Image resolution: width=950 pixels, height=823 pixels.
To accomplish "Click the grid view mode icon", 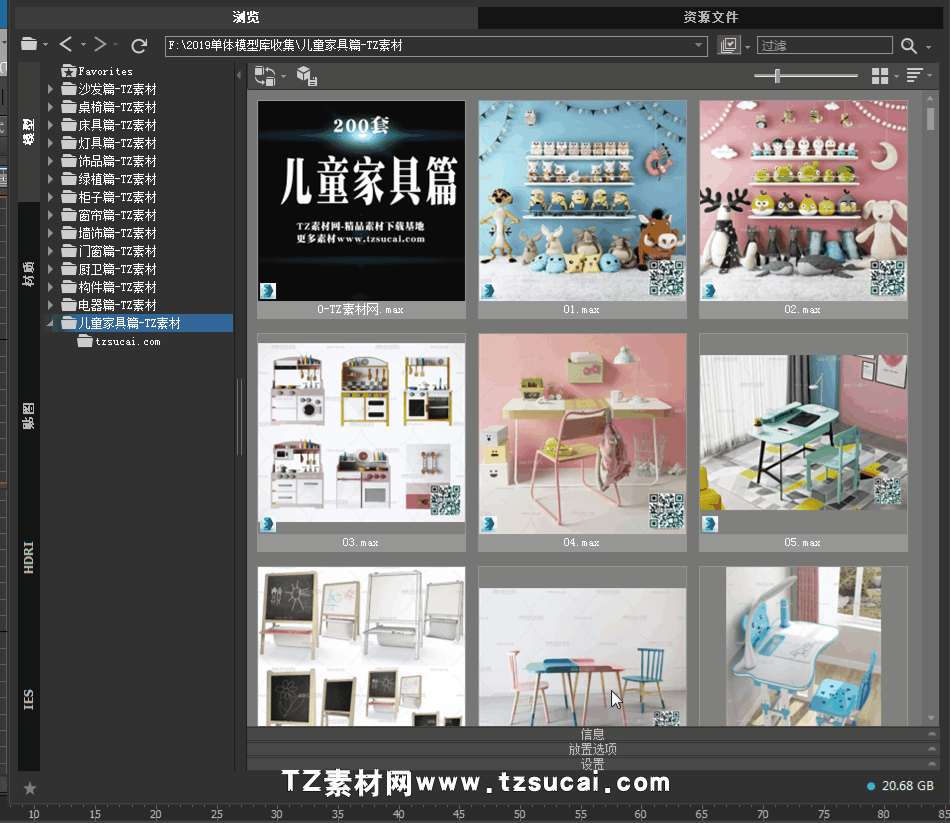I will click(880, 76).
